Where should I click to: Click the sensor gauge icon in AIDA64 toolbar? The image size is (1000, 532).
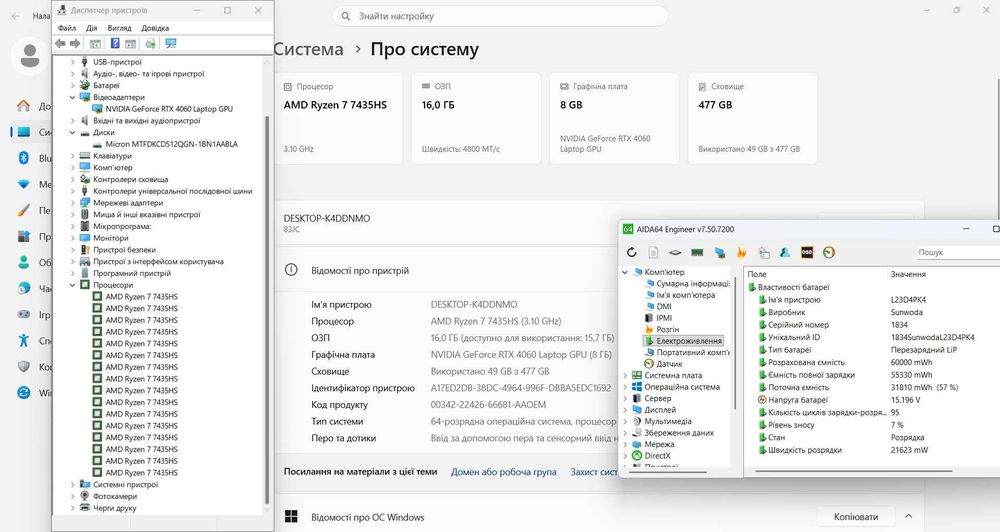click(x=828, y=252)
